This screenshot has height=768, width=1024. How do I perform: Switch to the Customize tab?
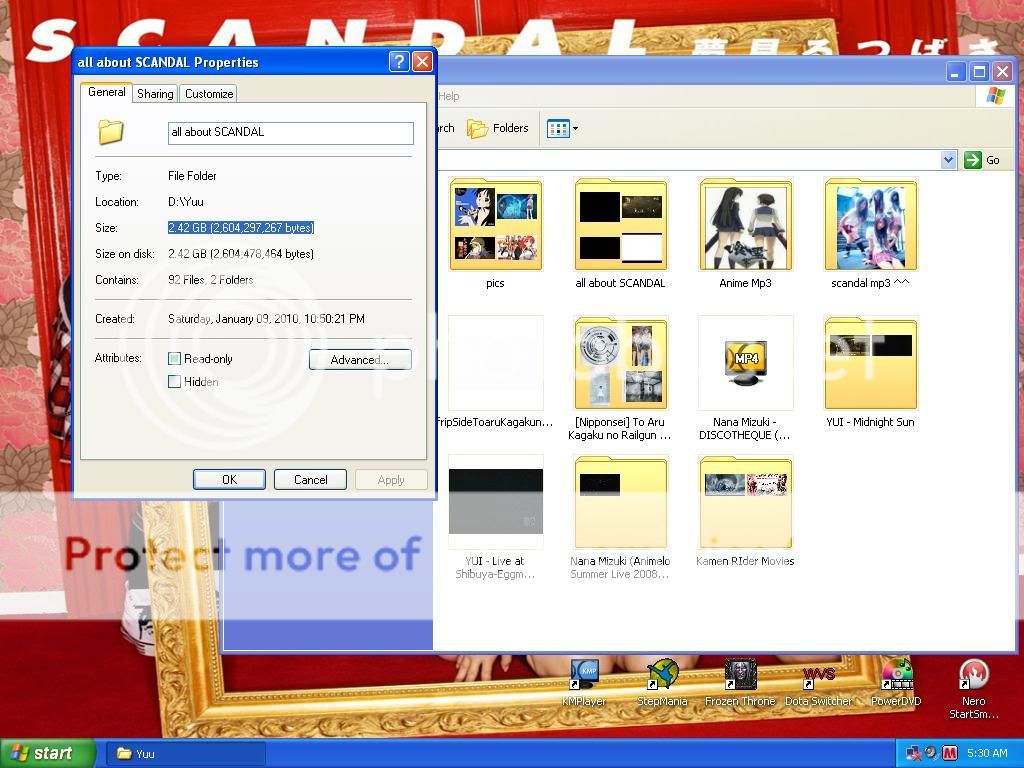pos(209,93)
